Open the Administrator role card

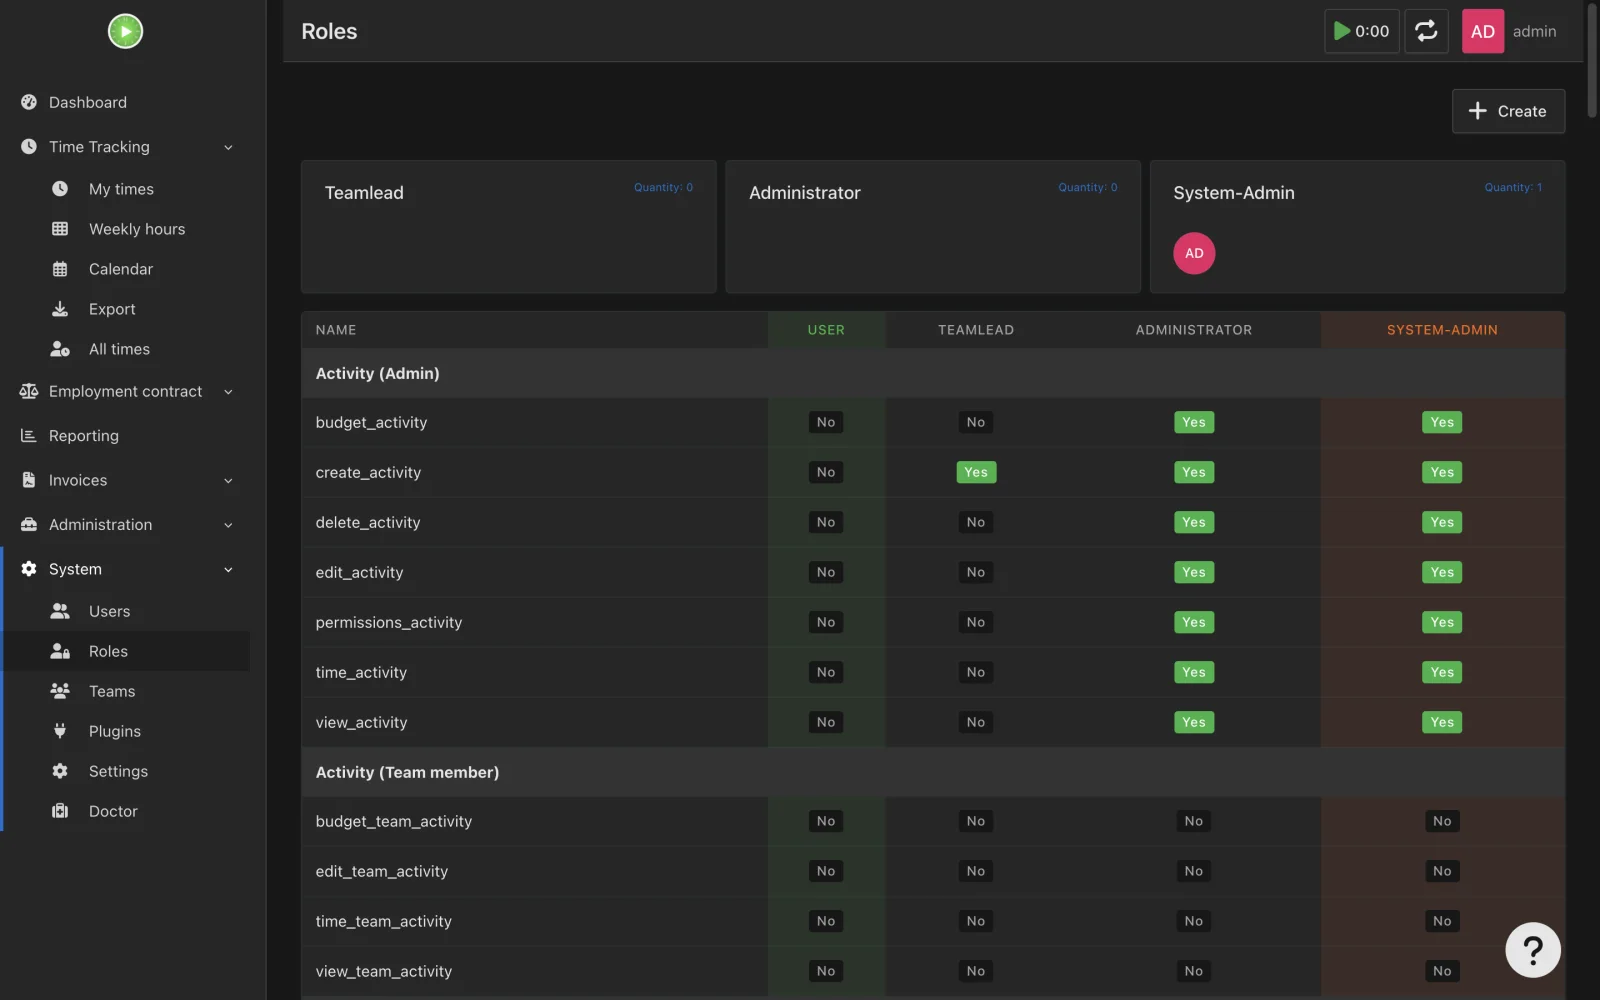pyautogui.click(x=933, y=227)
